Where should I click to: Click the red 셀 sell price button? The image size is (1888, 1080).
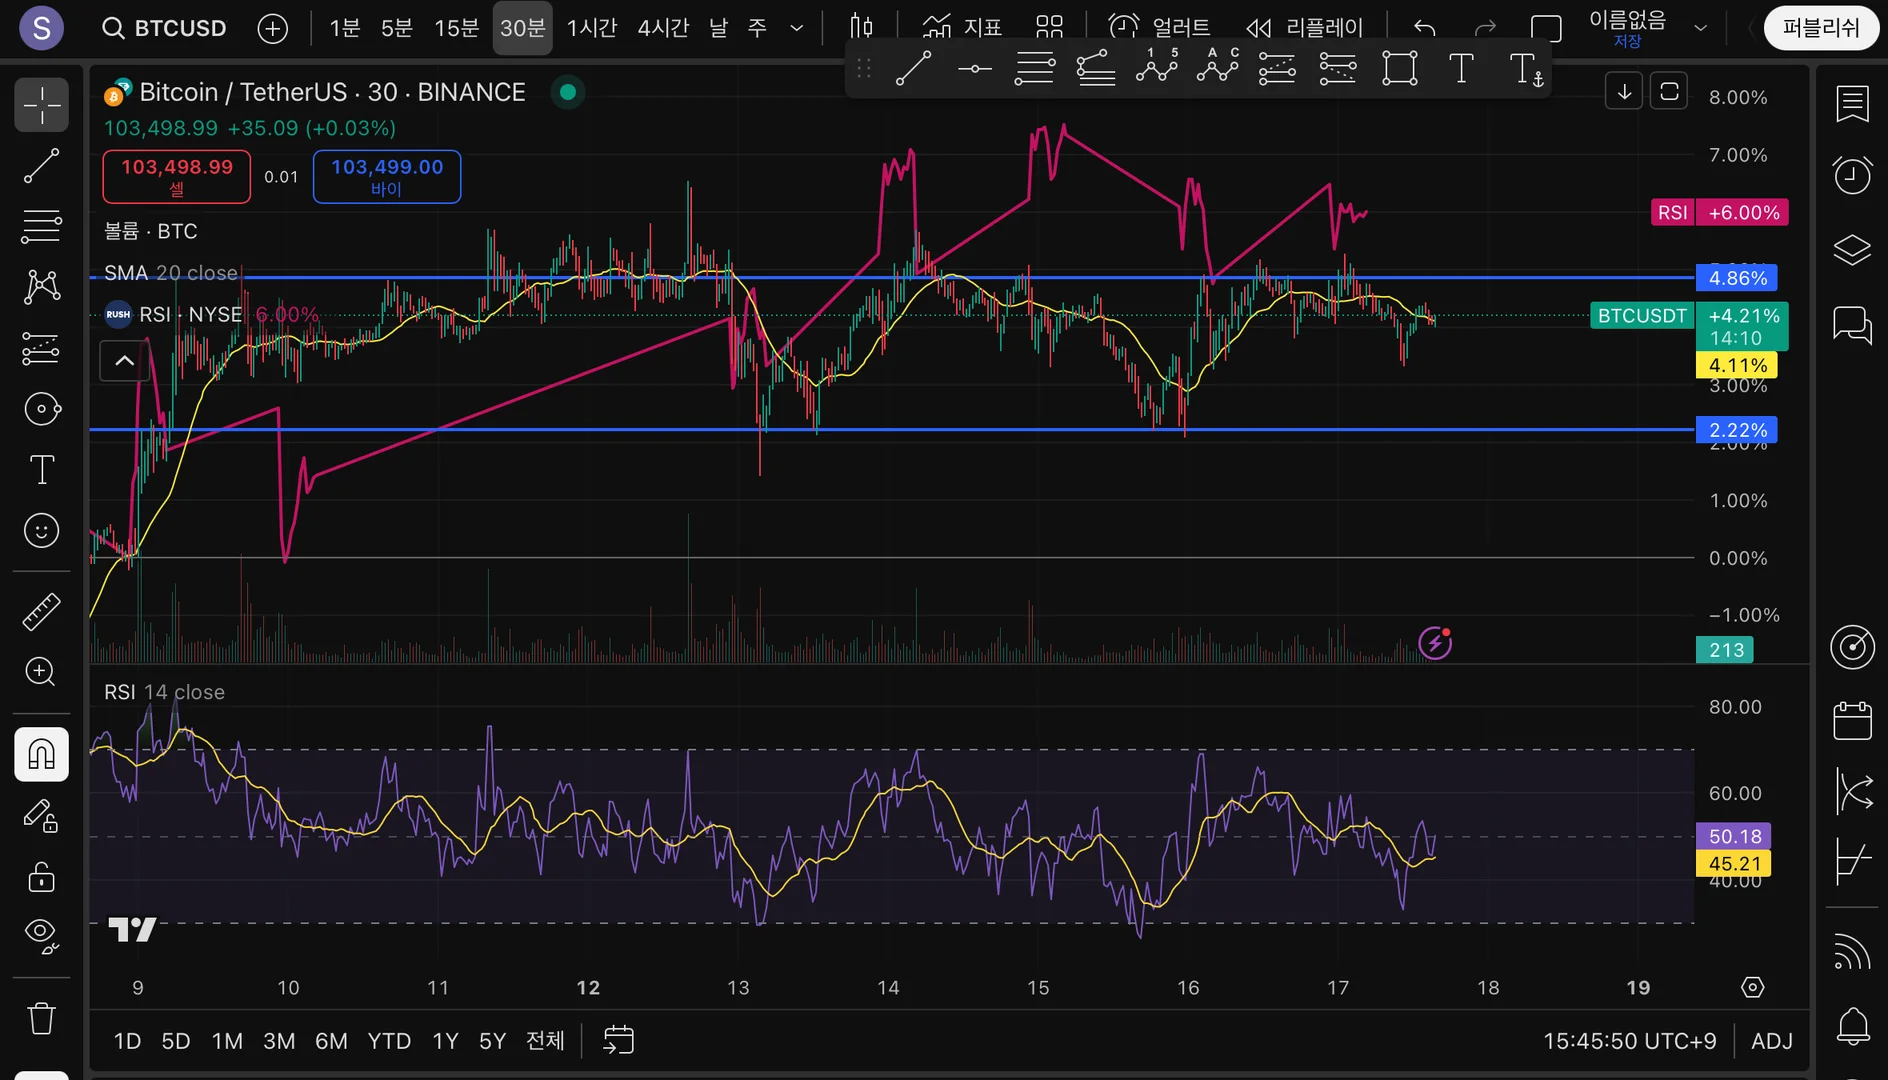177,177
